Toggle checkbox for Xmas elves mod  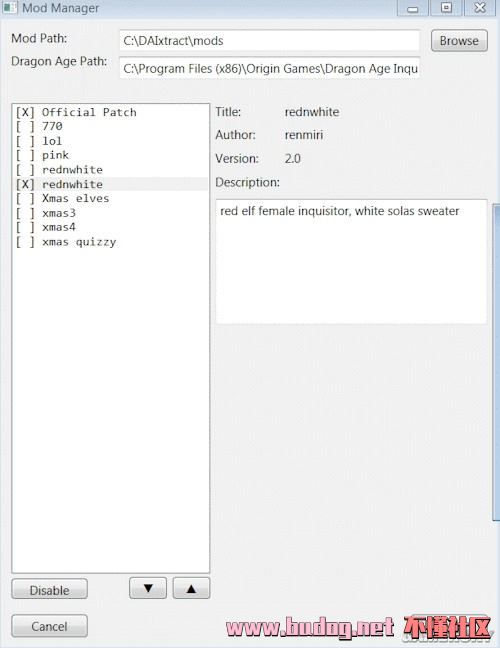[x=25, y=199]
